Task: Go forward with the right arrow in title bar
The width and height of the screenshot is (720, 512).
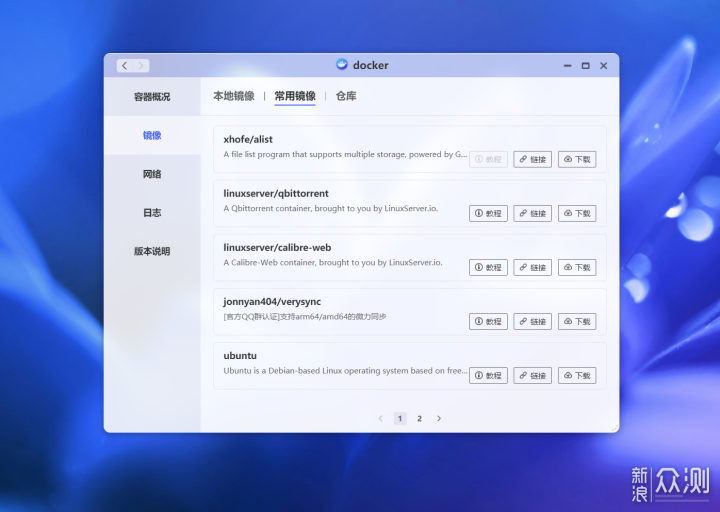Action: 141,66
